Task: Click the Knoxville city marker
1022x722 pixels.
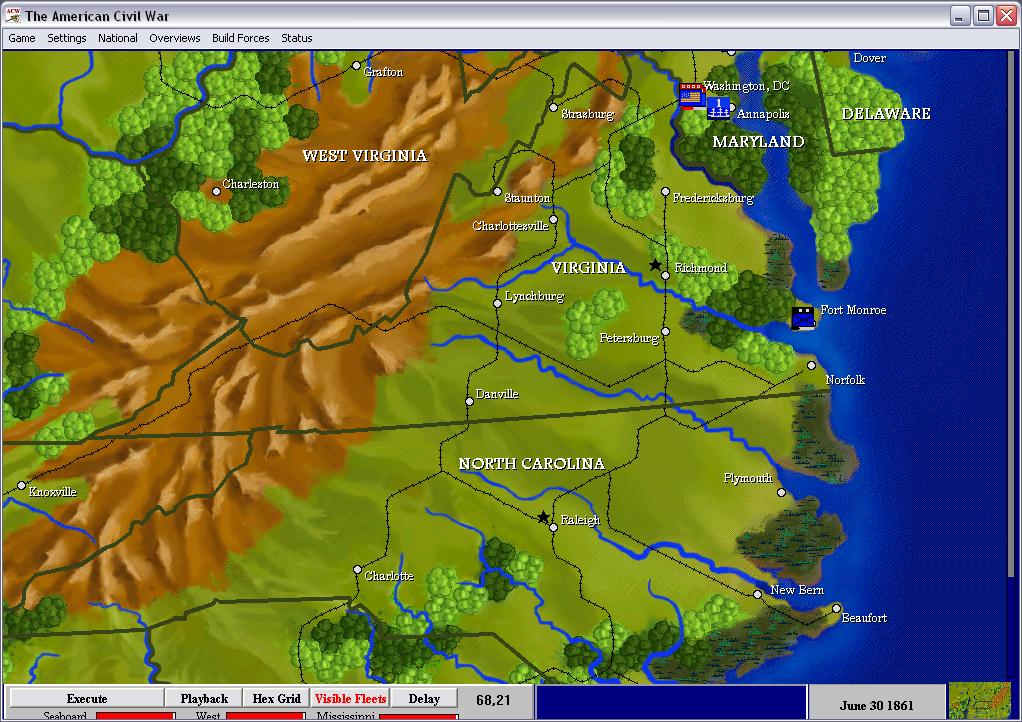Action: coord(22,485)
